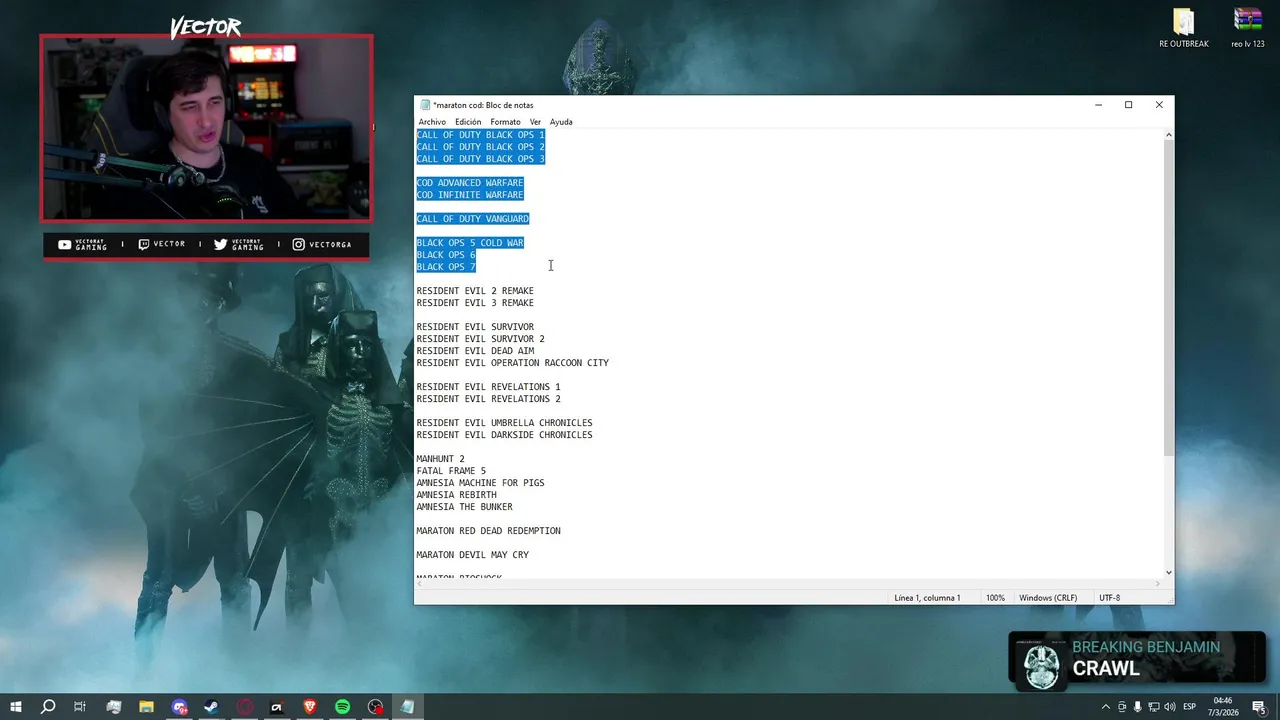Open Spotify from the taskbar
Image resolution: width=1280 pixels, height=720 pixels.
click(x=342, y=707)
